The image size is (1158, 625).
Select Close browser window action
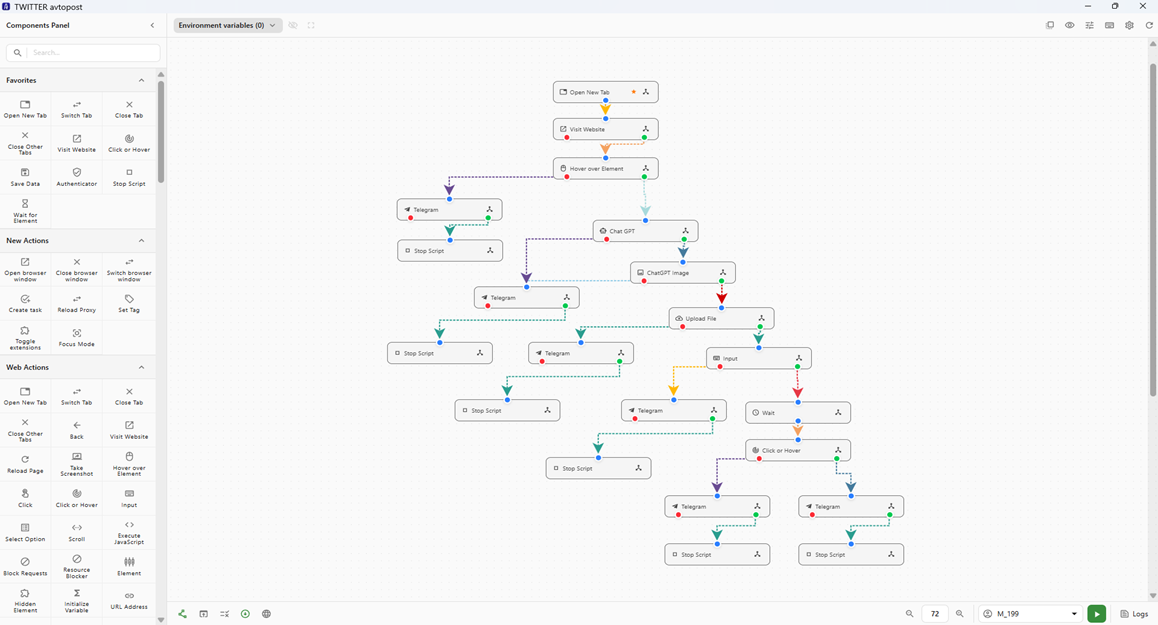[x=77, y=270]
